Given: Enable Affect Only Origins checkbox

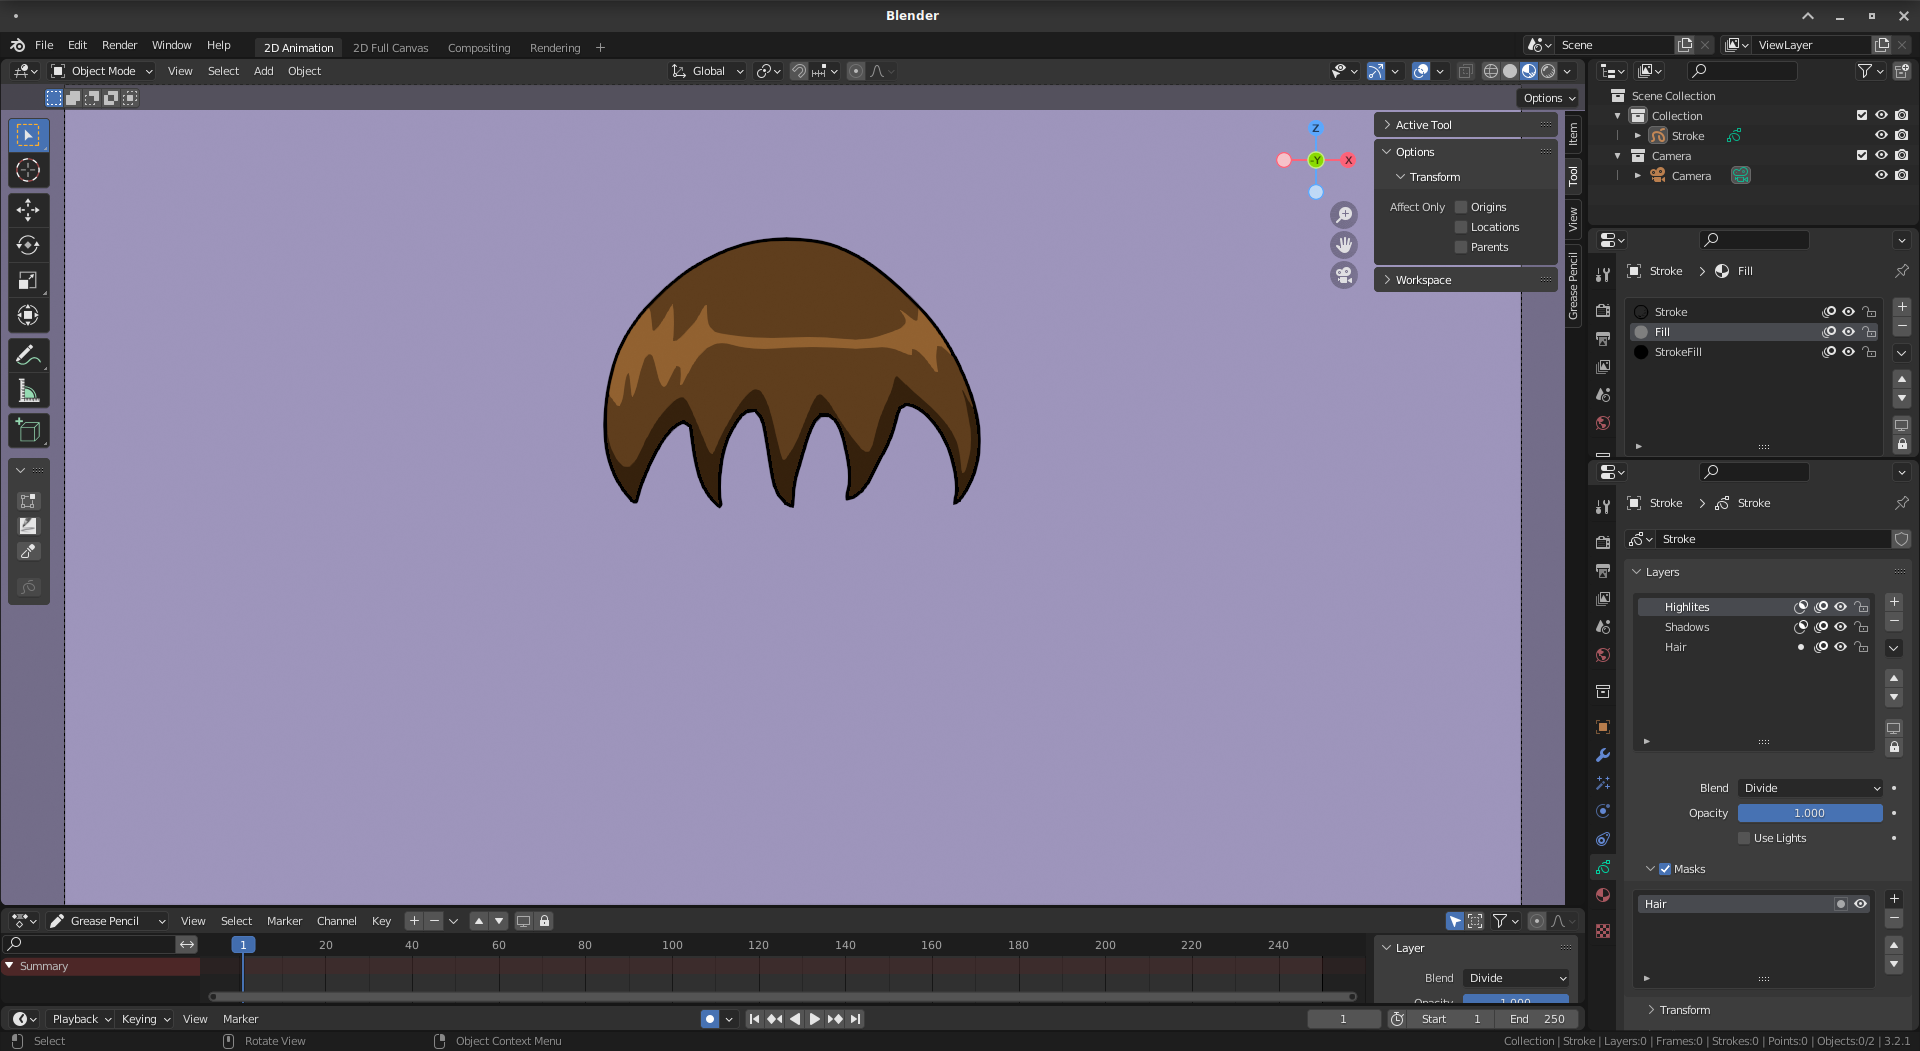Looking at the screenshot, I should [x=1461, y=207].
